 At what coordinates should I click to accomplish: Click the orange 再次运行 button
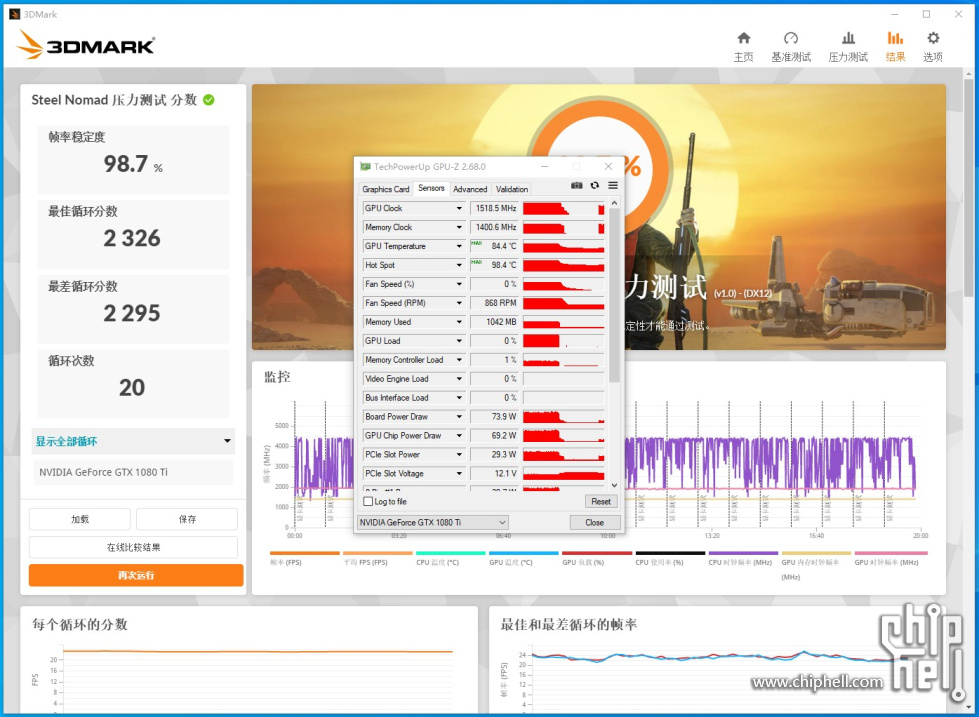click(x=136, y=575)
